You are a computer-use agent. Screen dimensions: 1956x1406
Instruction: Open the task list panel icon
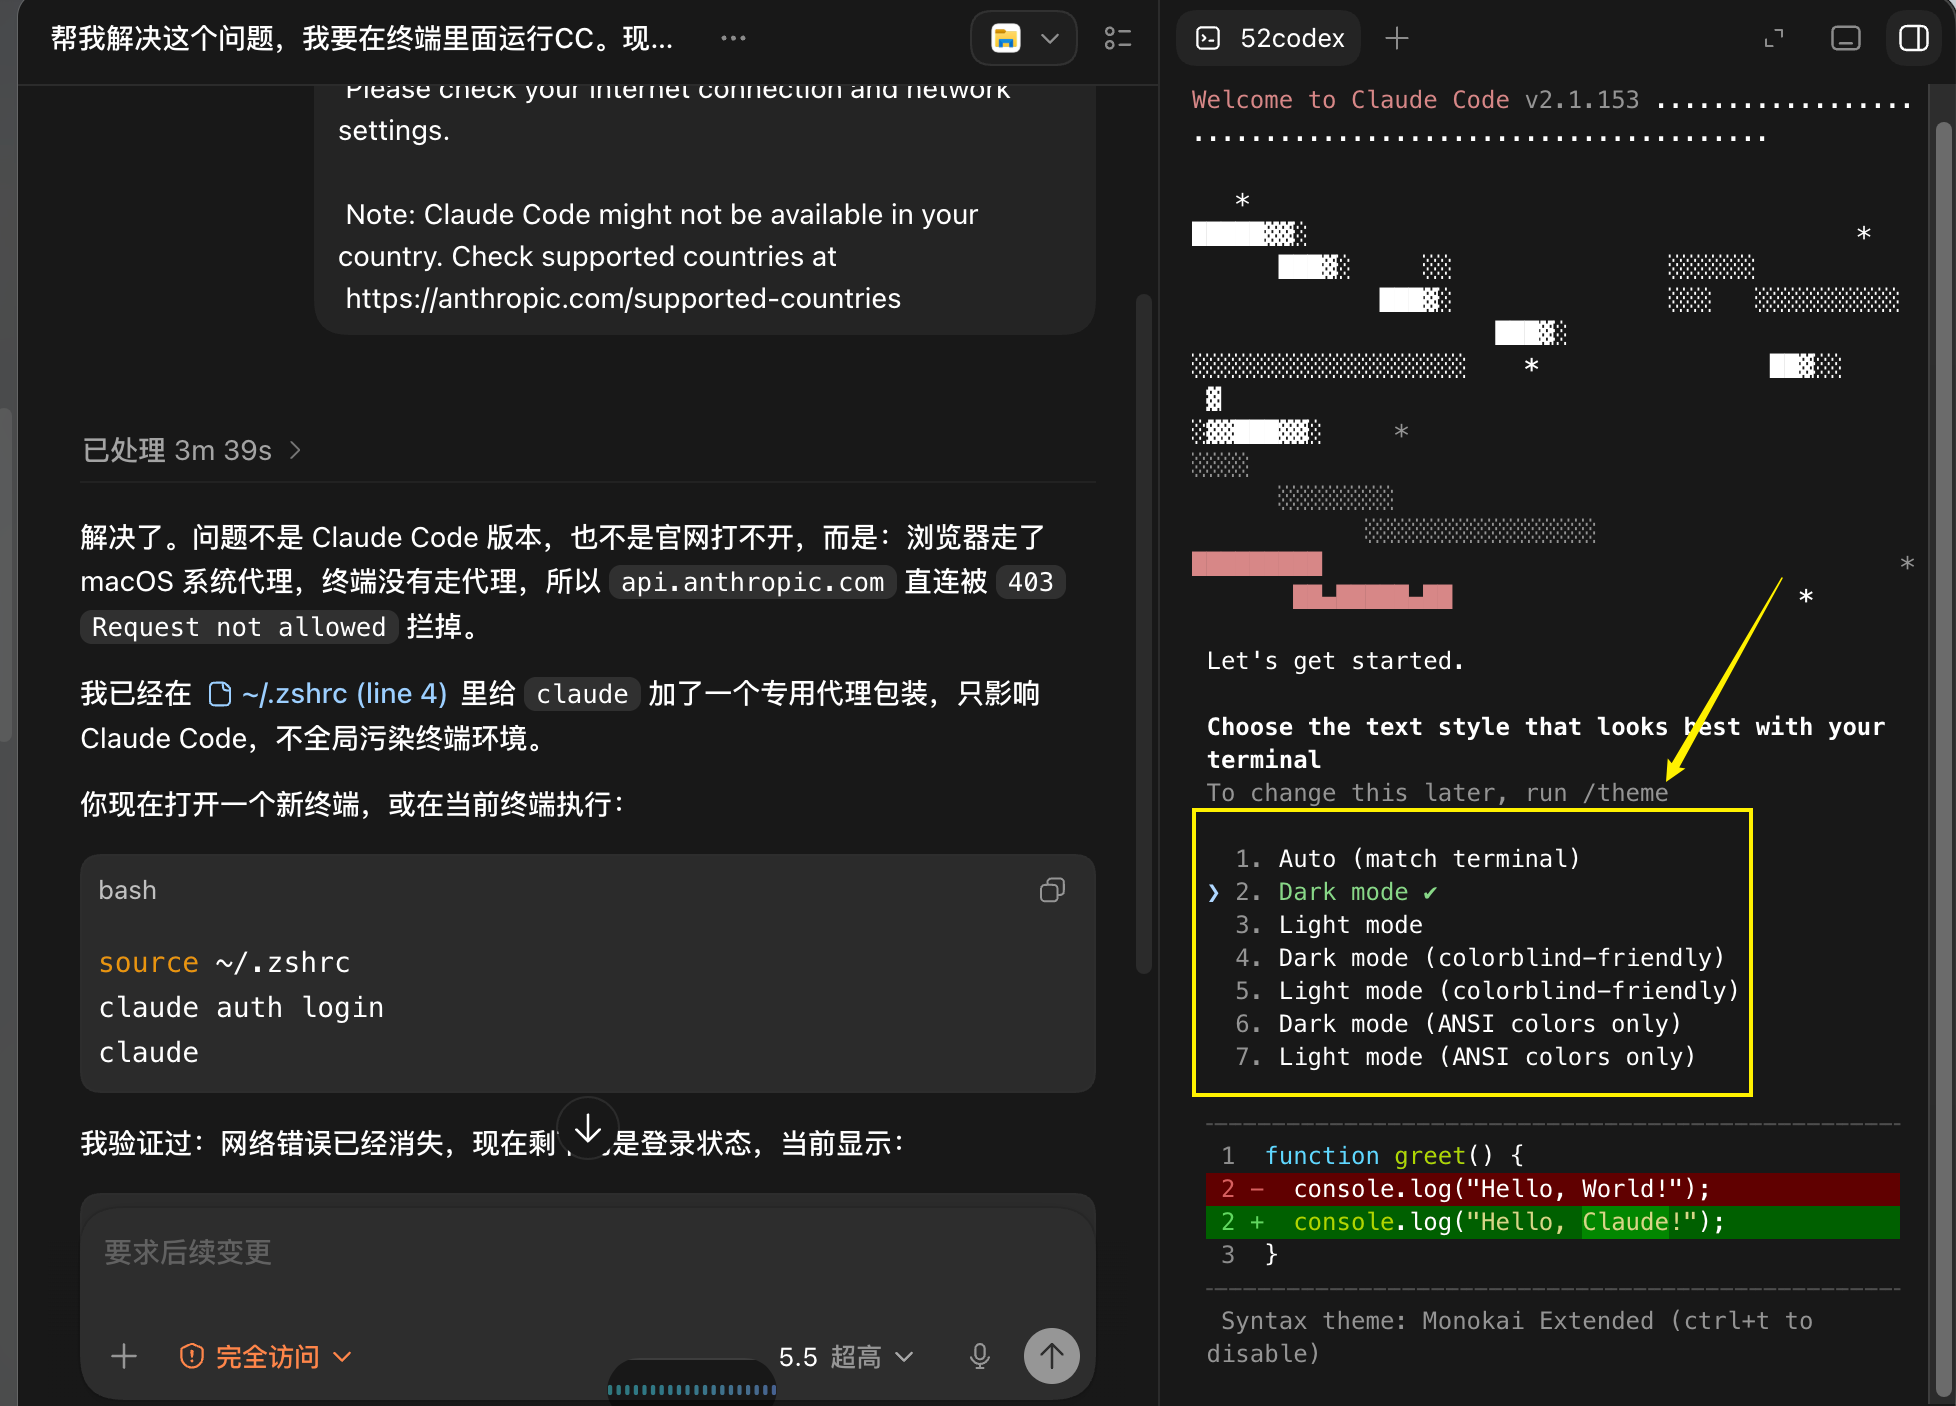pos(1118,38)
